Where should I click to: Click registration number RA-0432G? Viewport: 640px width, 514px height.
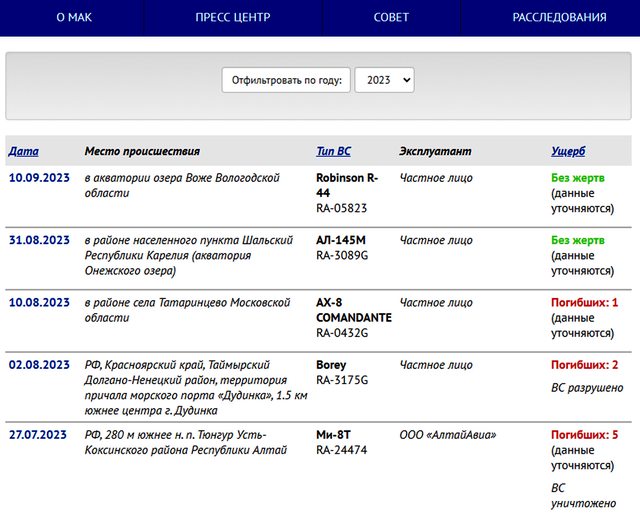click(342, 333)
